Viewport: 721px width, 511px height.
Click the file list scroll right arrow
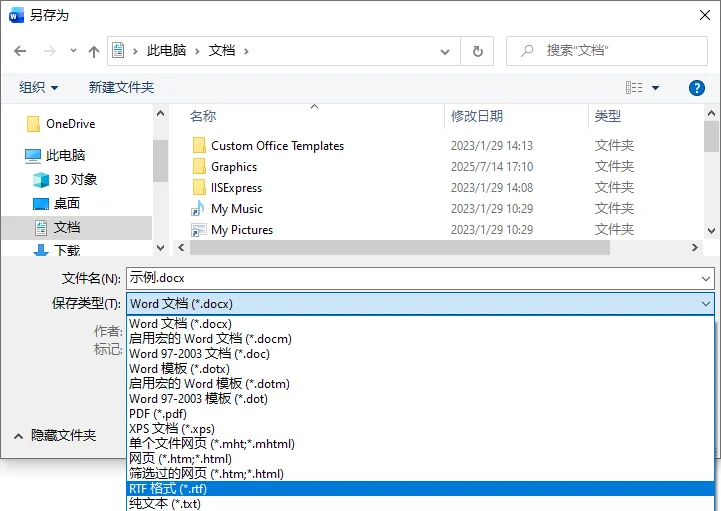click(x=694, y=247)
